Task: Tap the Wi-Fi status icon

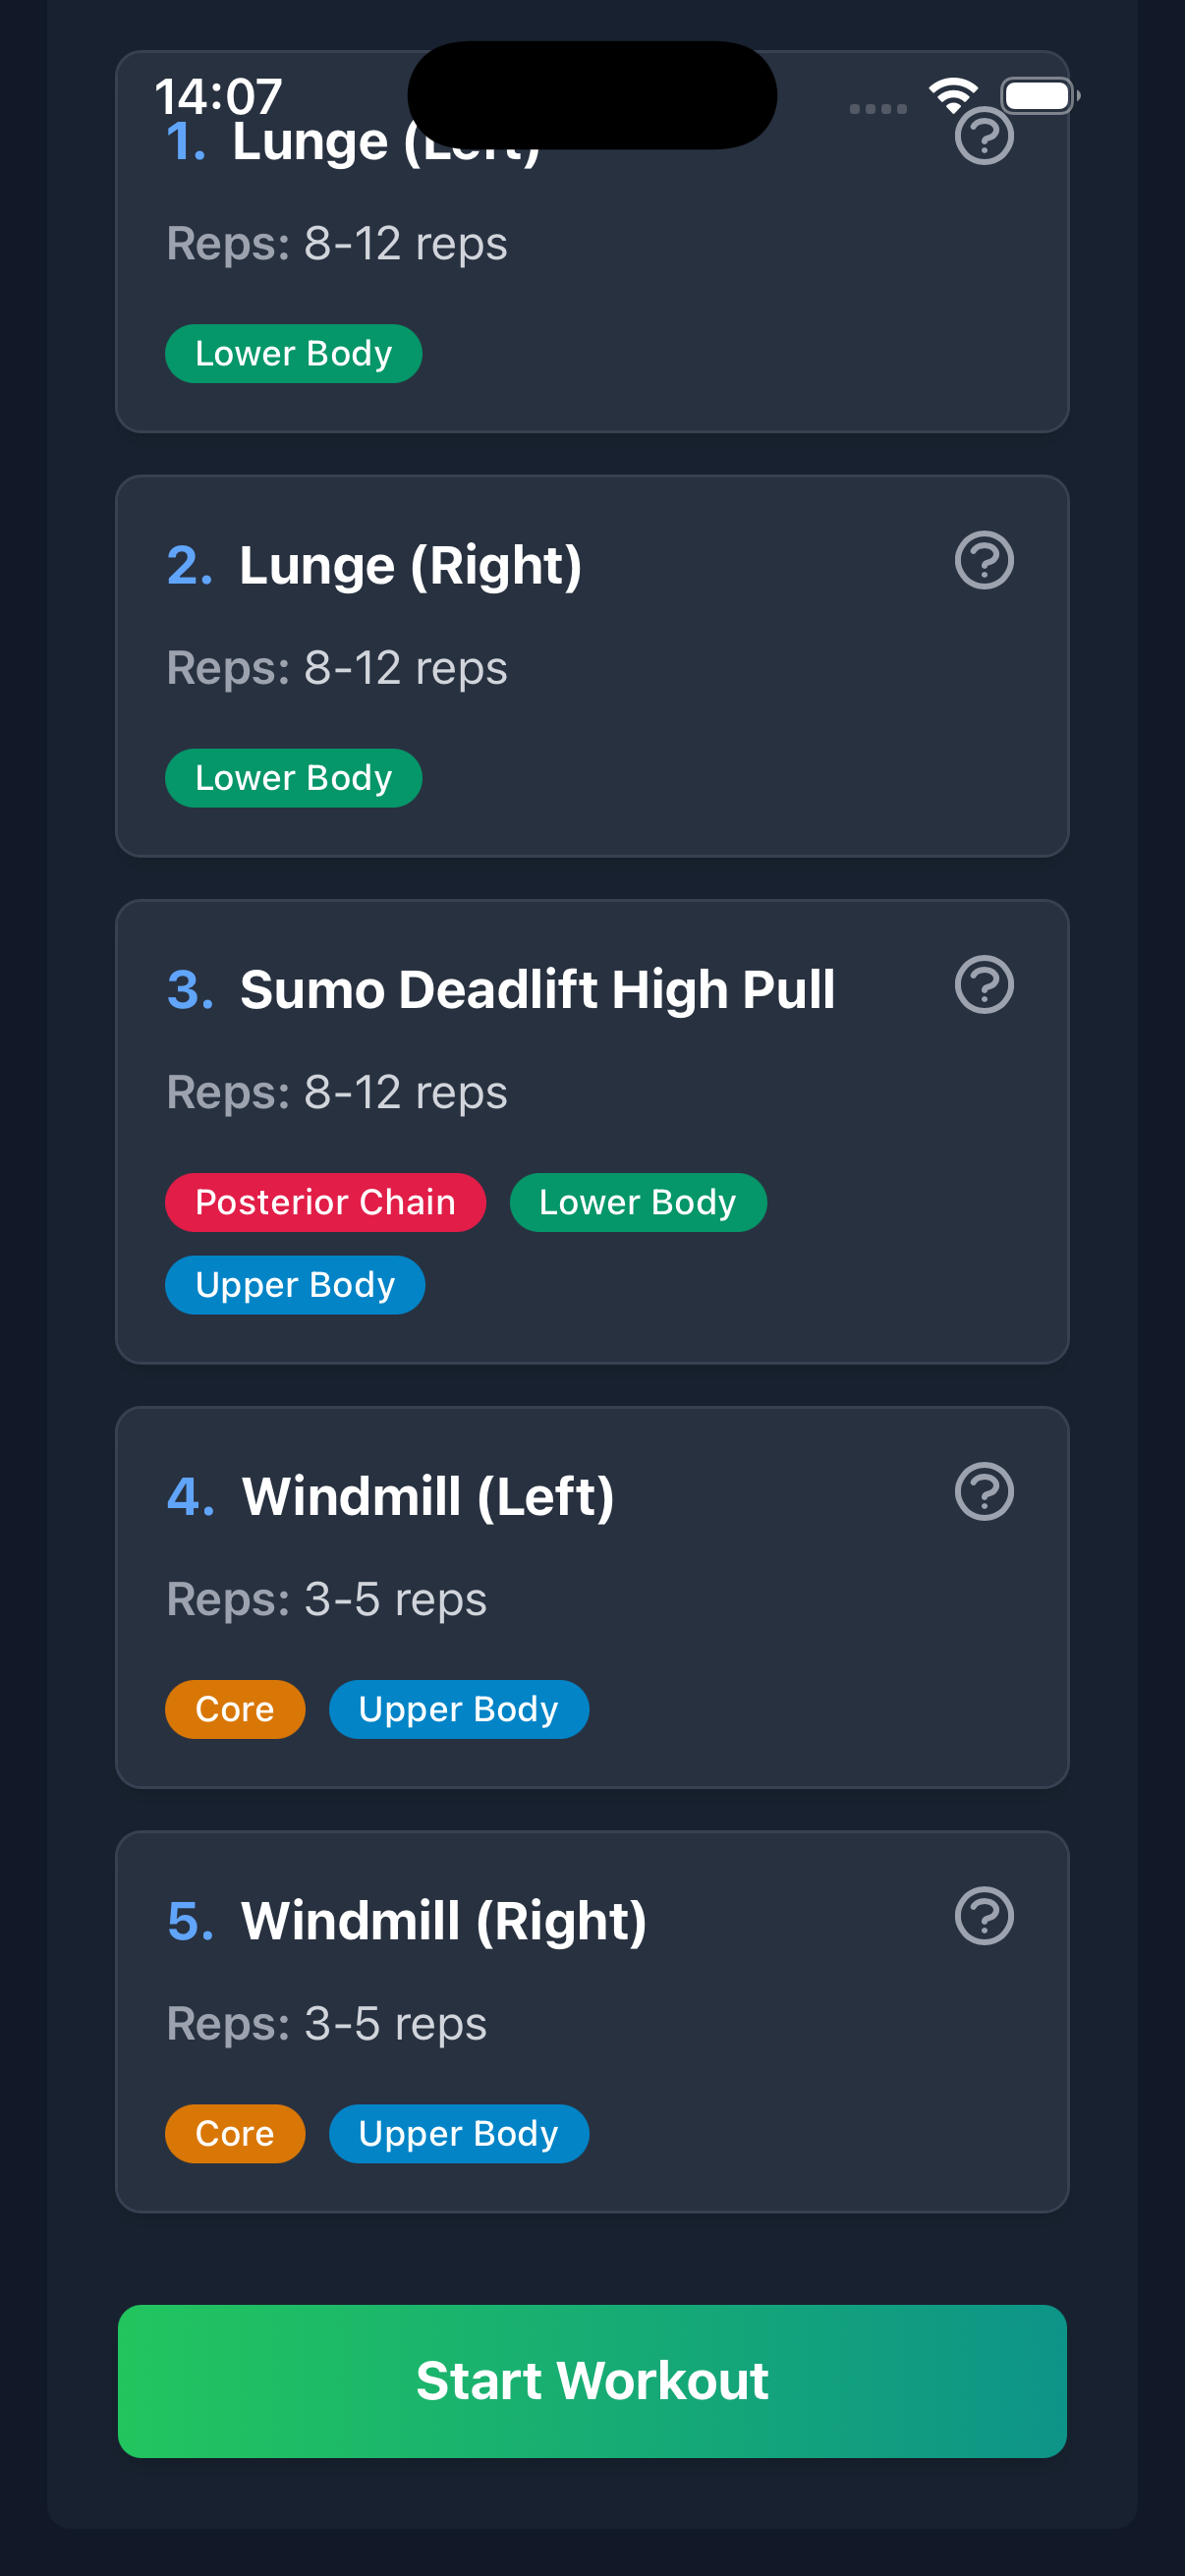Action: 953,95
